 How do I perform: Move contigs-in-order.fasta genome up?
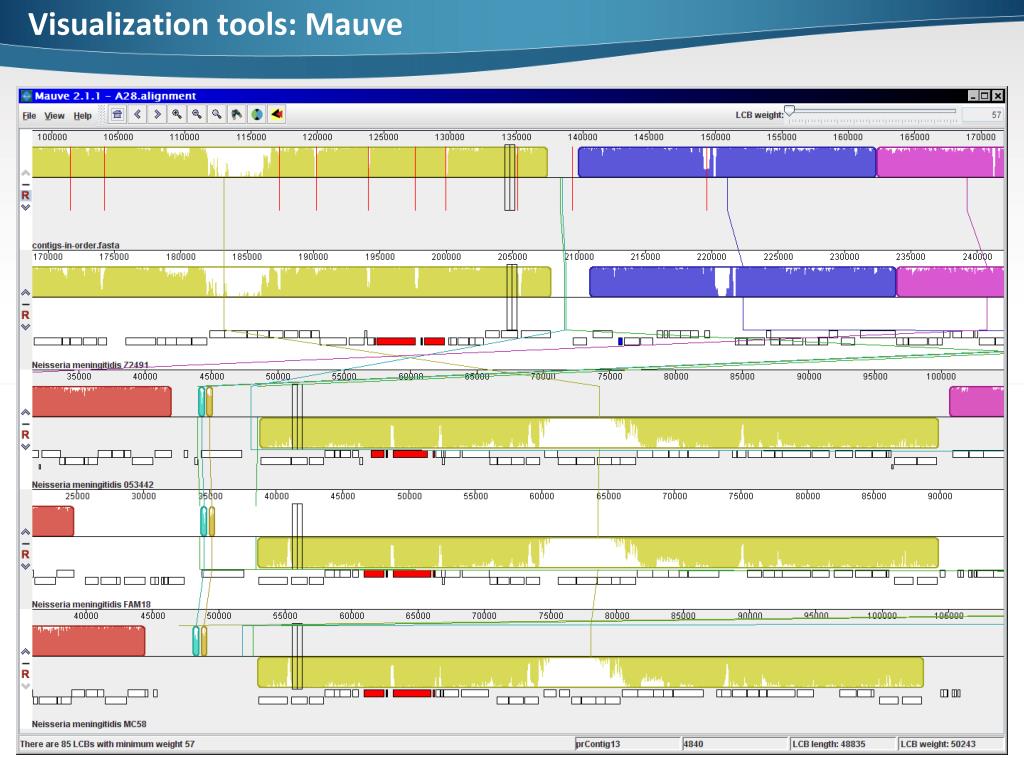25,174
